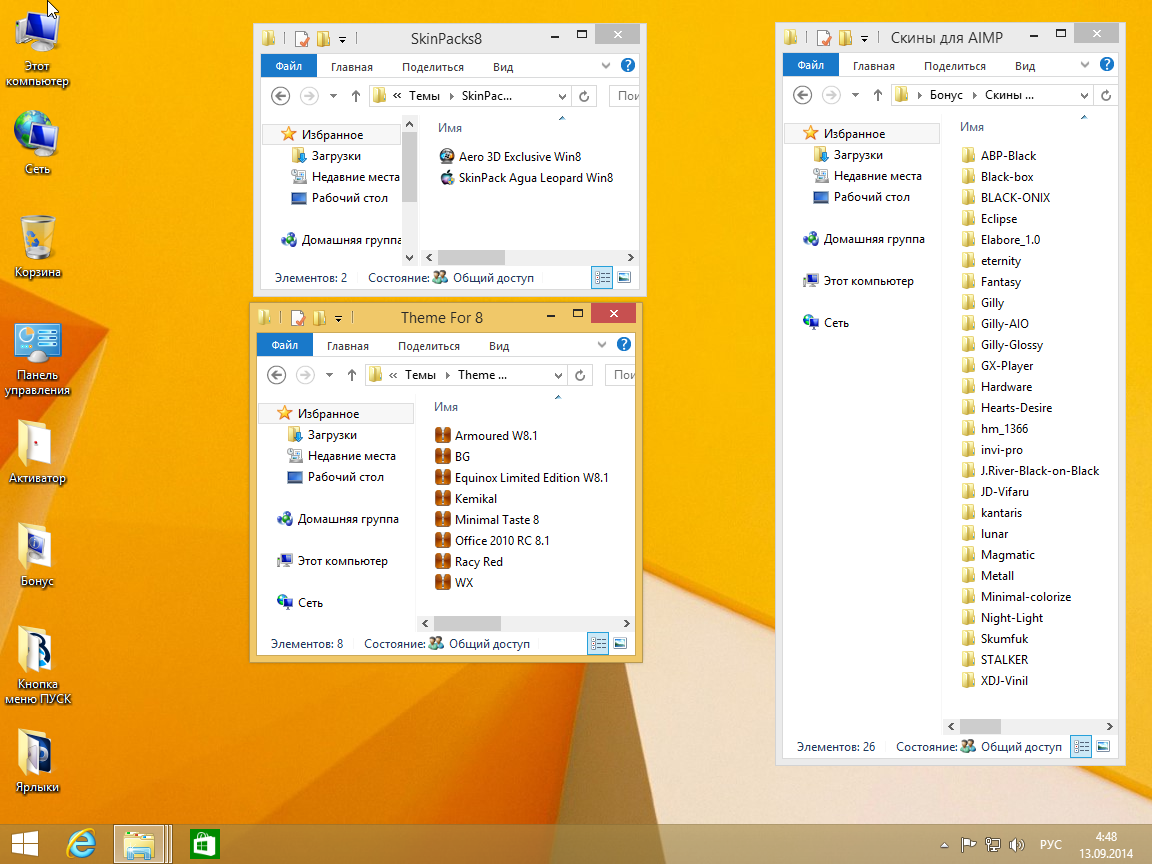The height and width of the screenshot is (864, 1152).
Task: Open Поделиться tab in Theme For 8
Action: pyautogui.click(x=428, y=346)
